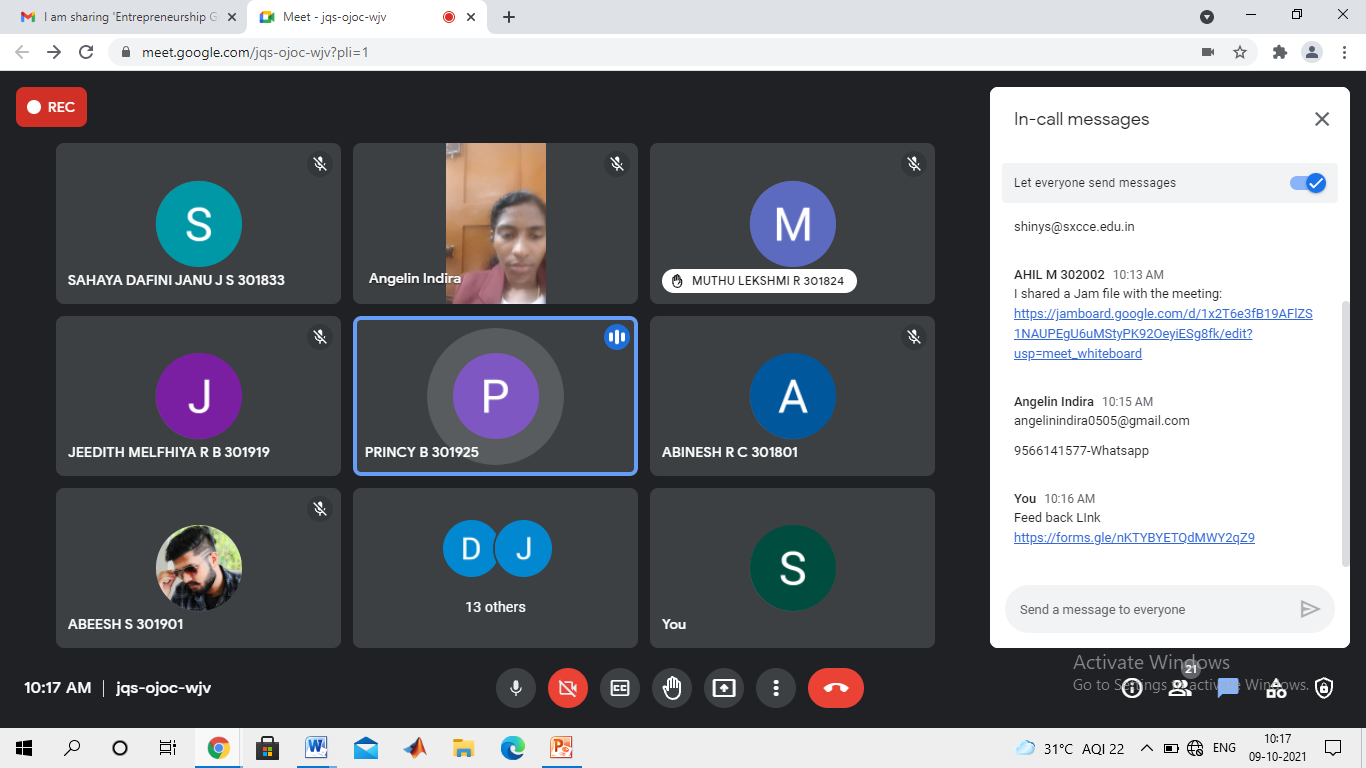This screenshot has width=1366, height=768.
Task: Open meeting details info icon
Action: [x=1132, y=688]
